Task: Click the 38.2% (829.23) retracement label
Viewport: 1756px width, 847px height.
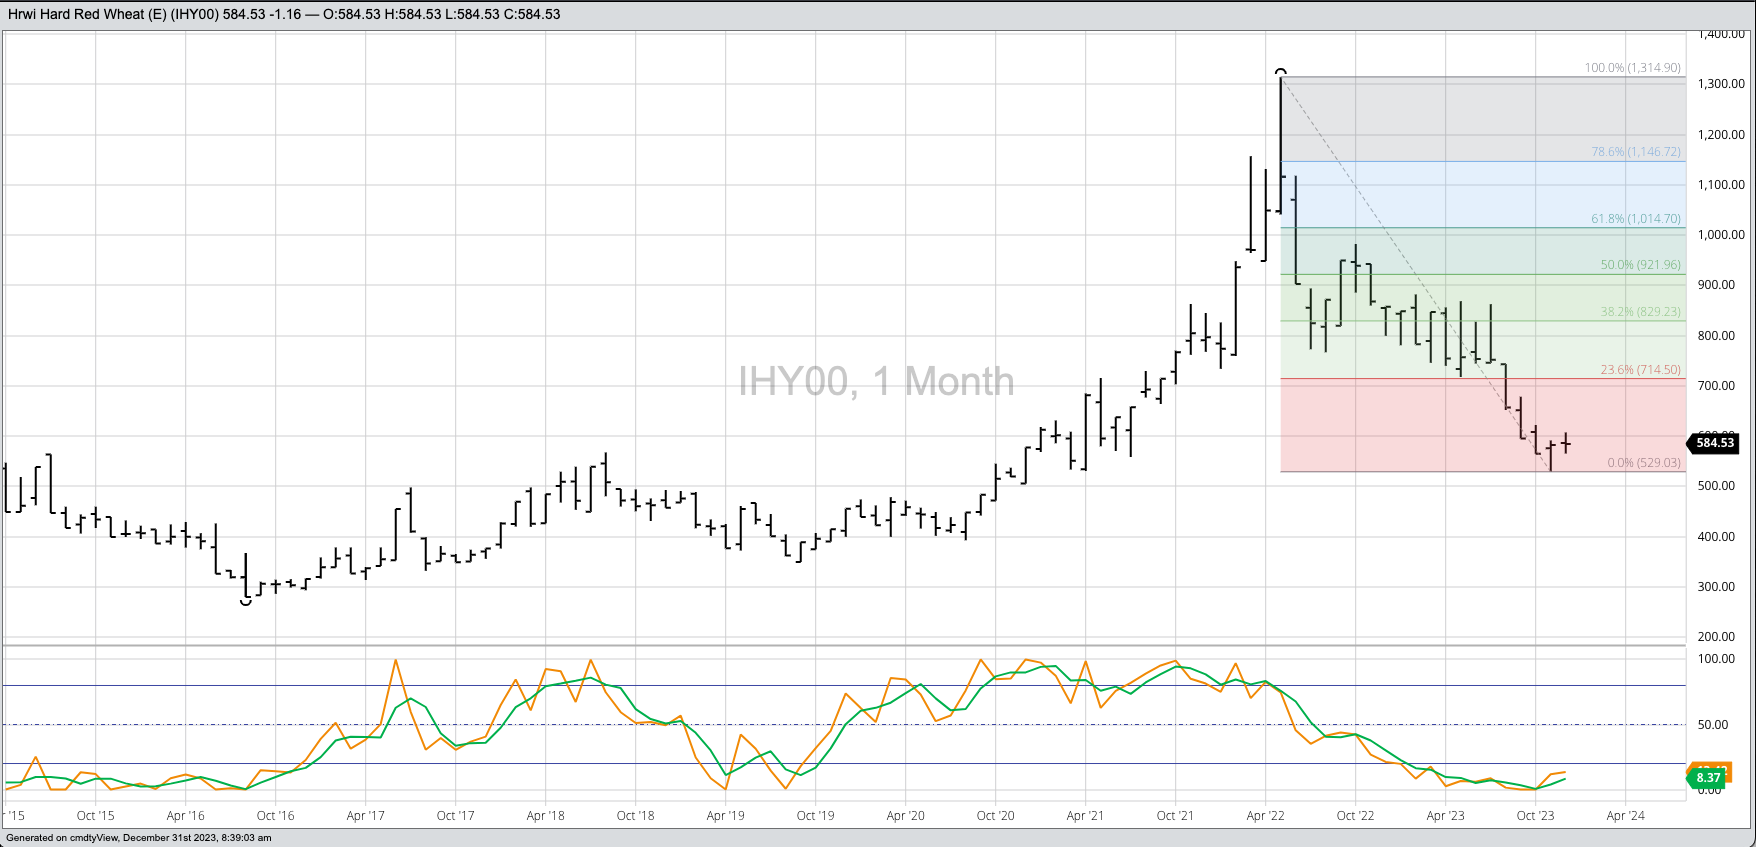Action: tap(1640, 312)
